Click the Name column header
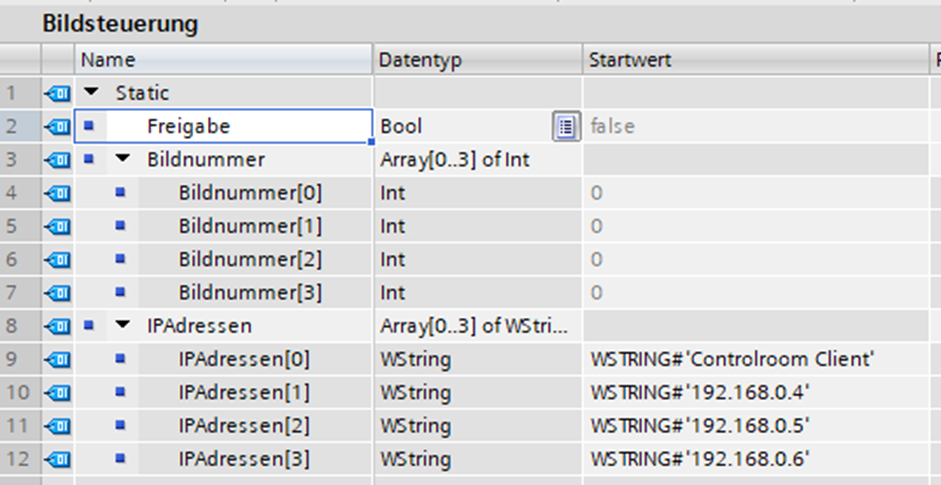Image resolution: width=941 pixels, height=485 pixels. [108, 60]
